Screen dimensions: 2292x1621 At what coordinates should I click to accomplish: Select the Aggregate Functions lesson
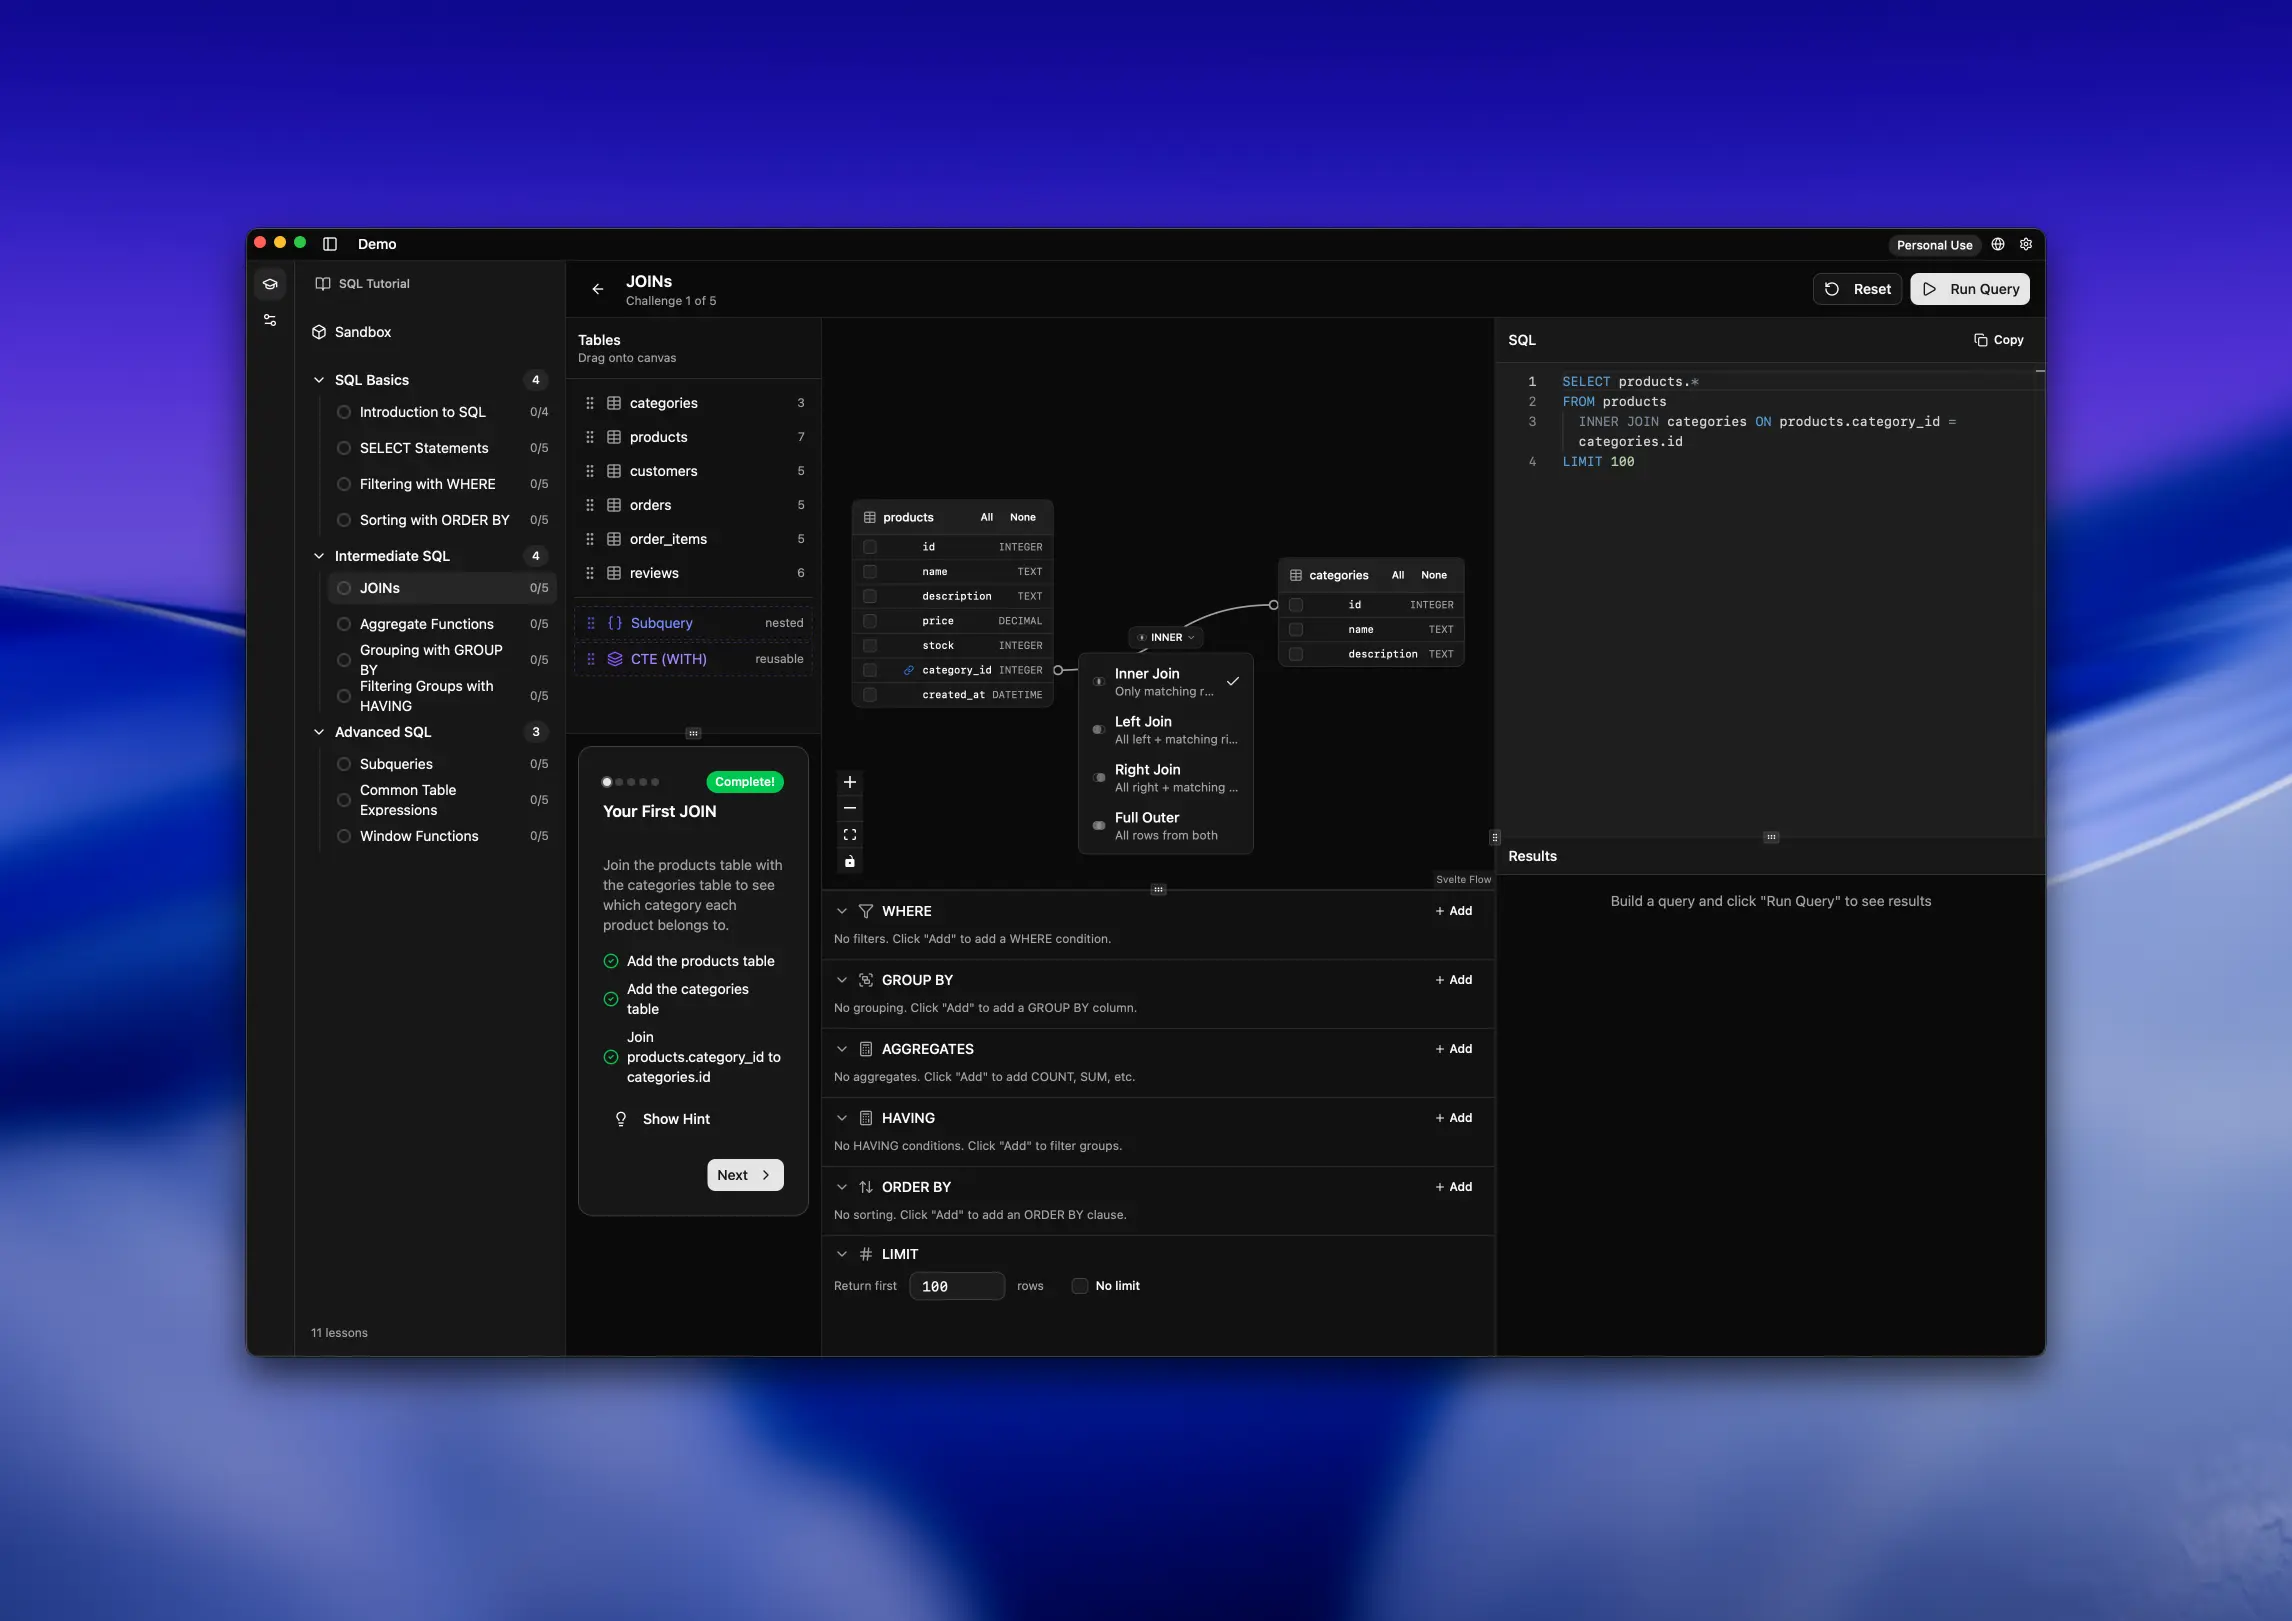pos(426,624)
